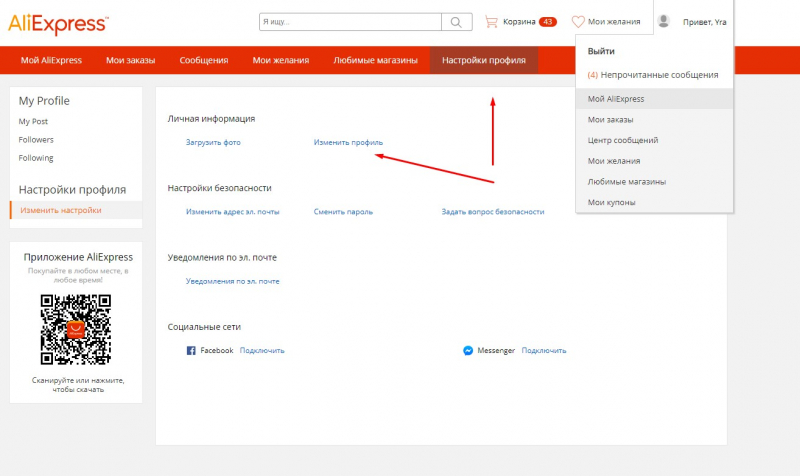Click the Сменить пароль link
The width and height of the screenshot is (800, 476).
(x=343, y=212)
